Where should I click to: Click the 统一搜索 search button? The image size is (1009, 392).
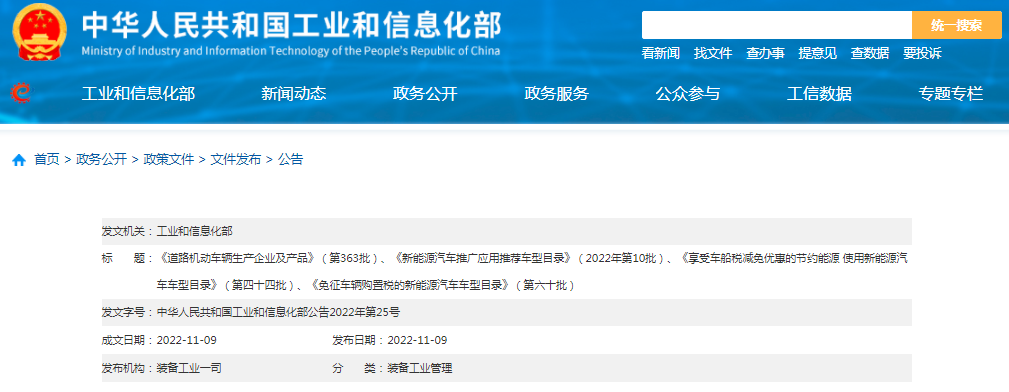[956, 25]
